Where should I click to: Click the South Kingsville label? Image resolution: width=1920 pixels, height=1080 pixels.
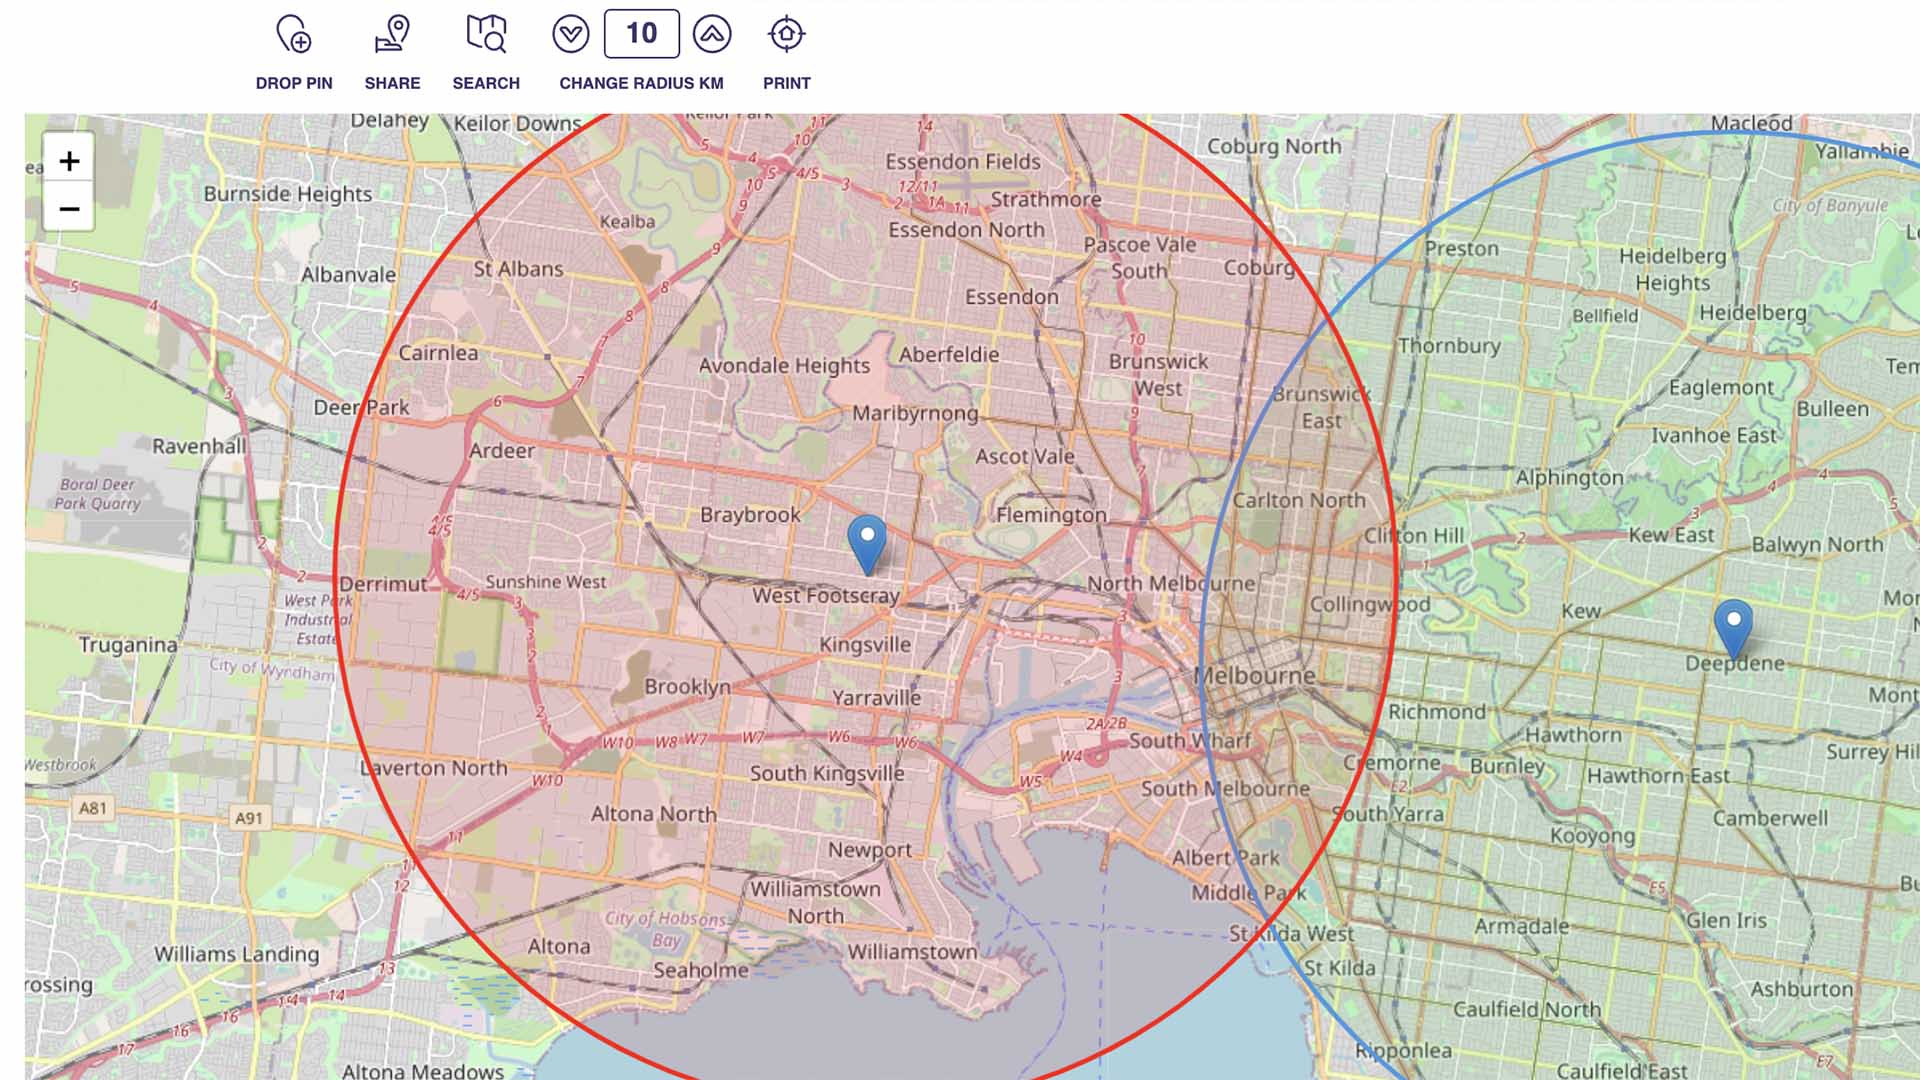[x=827, y=774]
